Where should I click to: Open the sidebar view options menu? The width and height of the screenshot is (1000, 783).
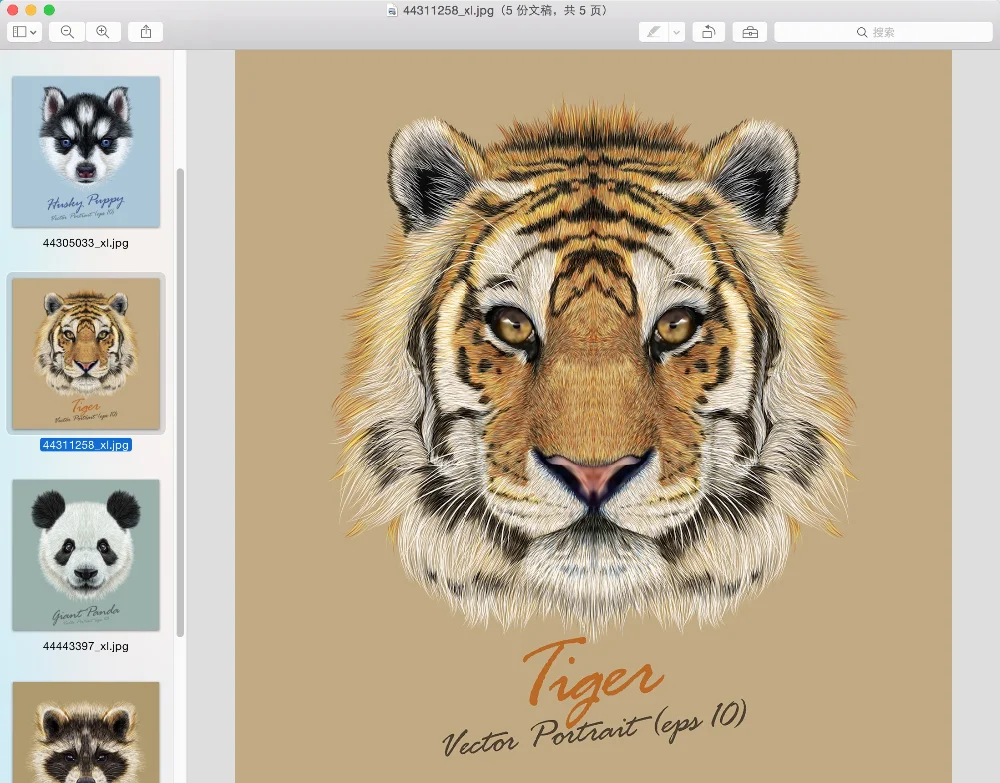click(24, 32)
